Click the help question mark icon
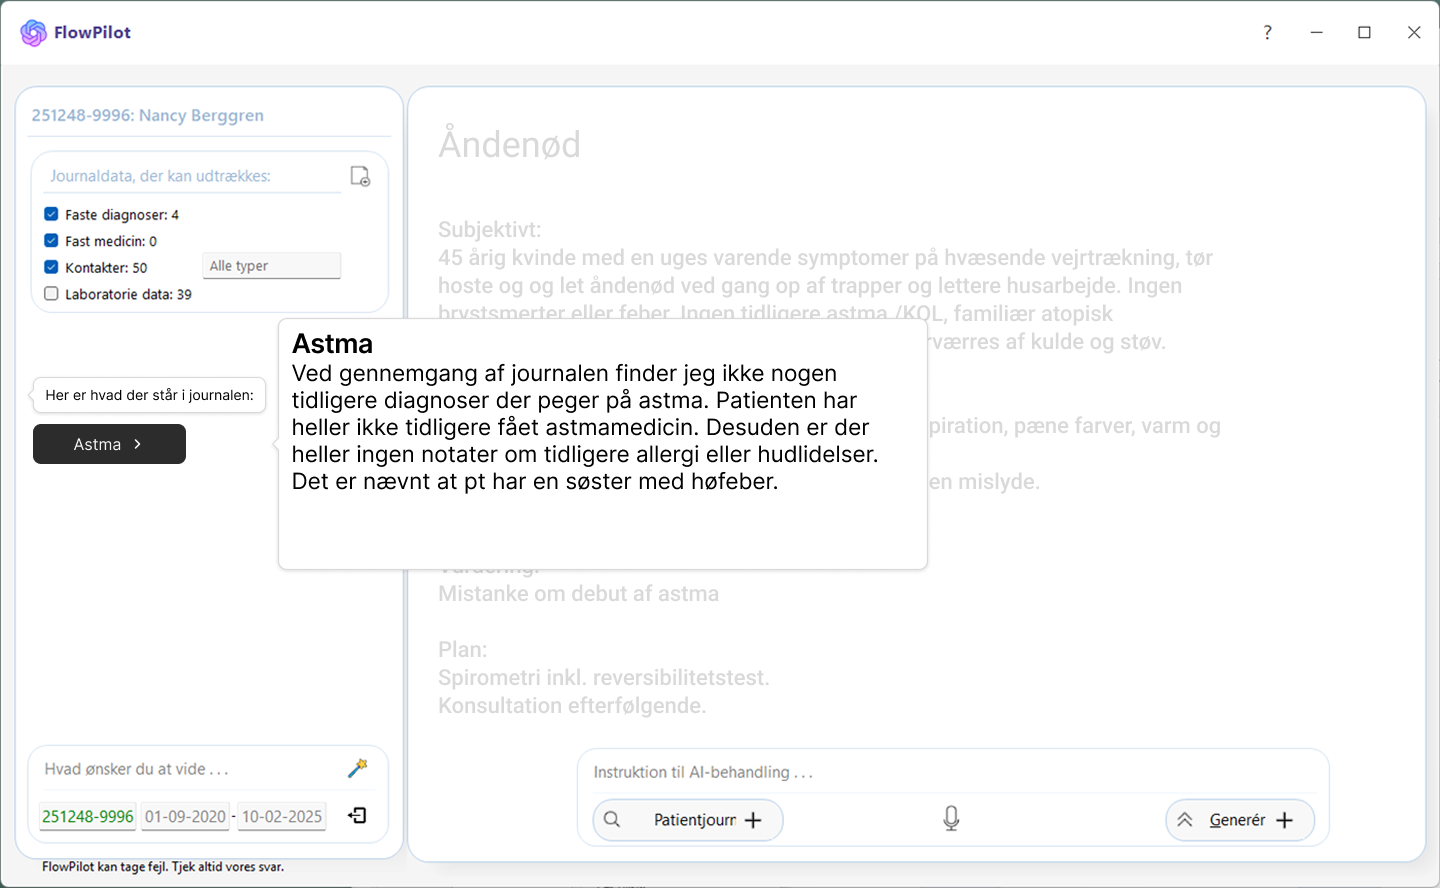 [1267, 32]
